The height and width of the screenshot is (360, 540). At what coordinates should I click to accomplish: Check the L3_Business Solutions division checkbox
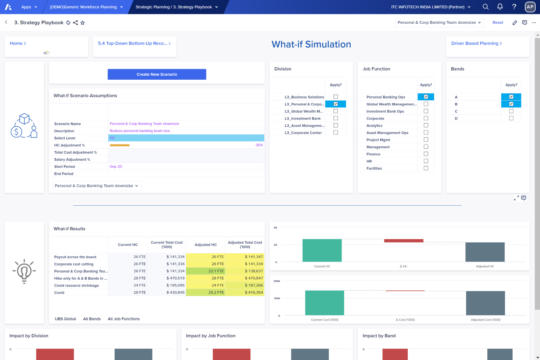[335, 97]
